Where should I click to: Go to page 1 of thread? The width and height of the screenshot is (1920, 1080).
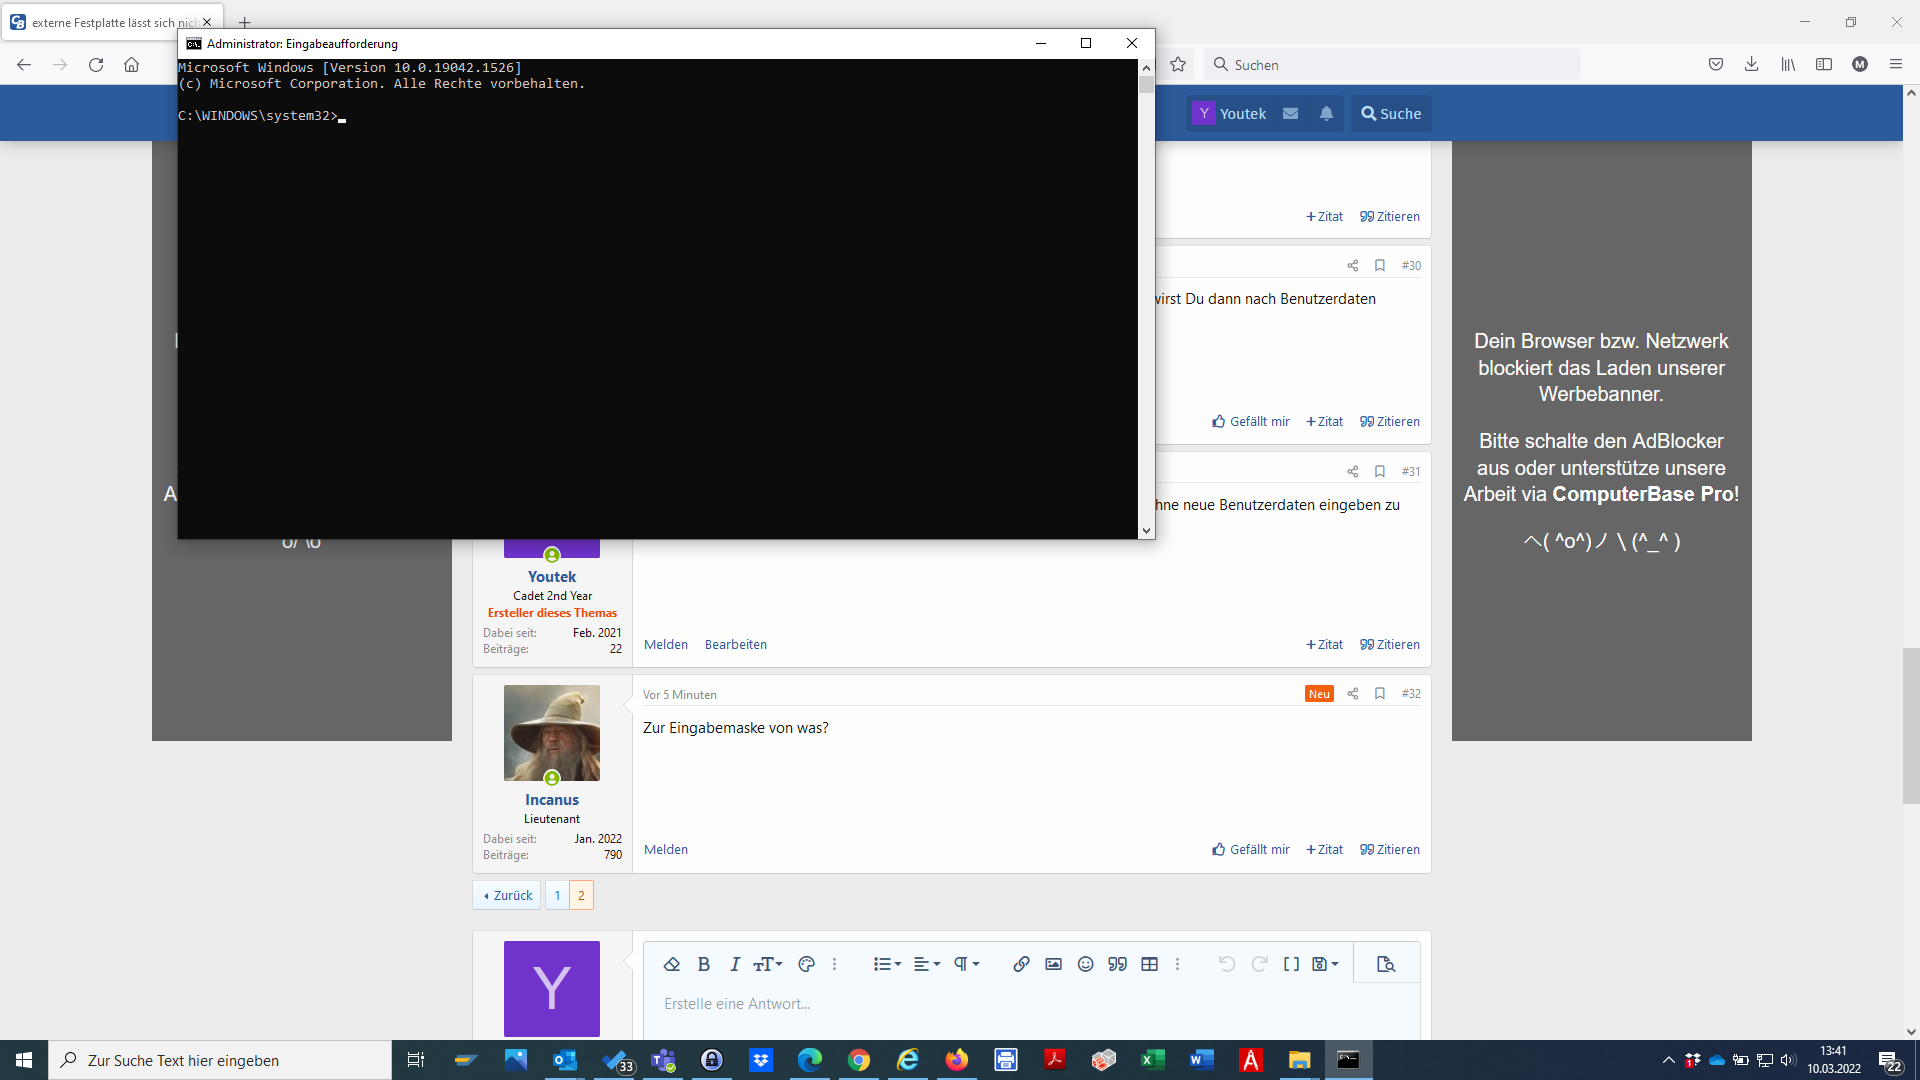[557, 895]
